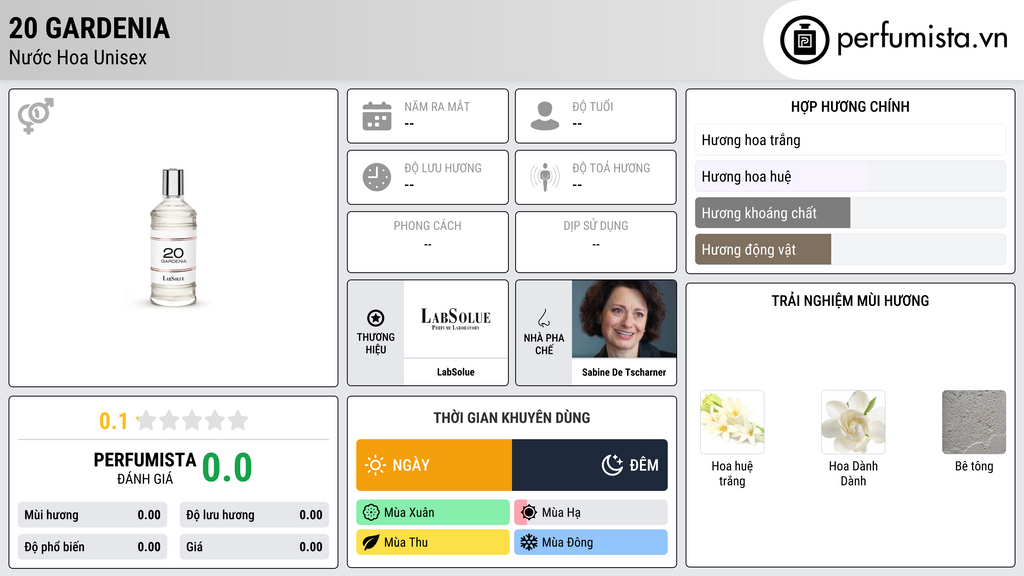
Task: Click the 0.1 user rating value
Action: [x=113, y=421]
